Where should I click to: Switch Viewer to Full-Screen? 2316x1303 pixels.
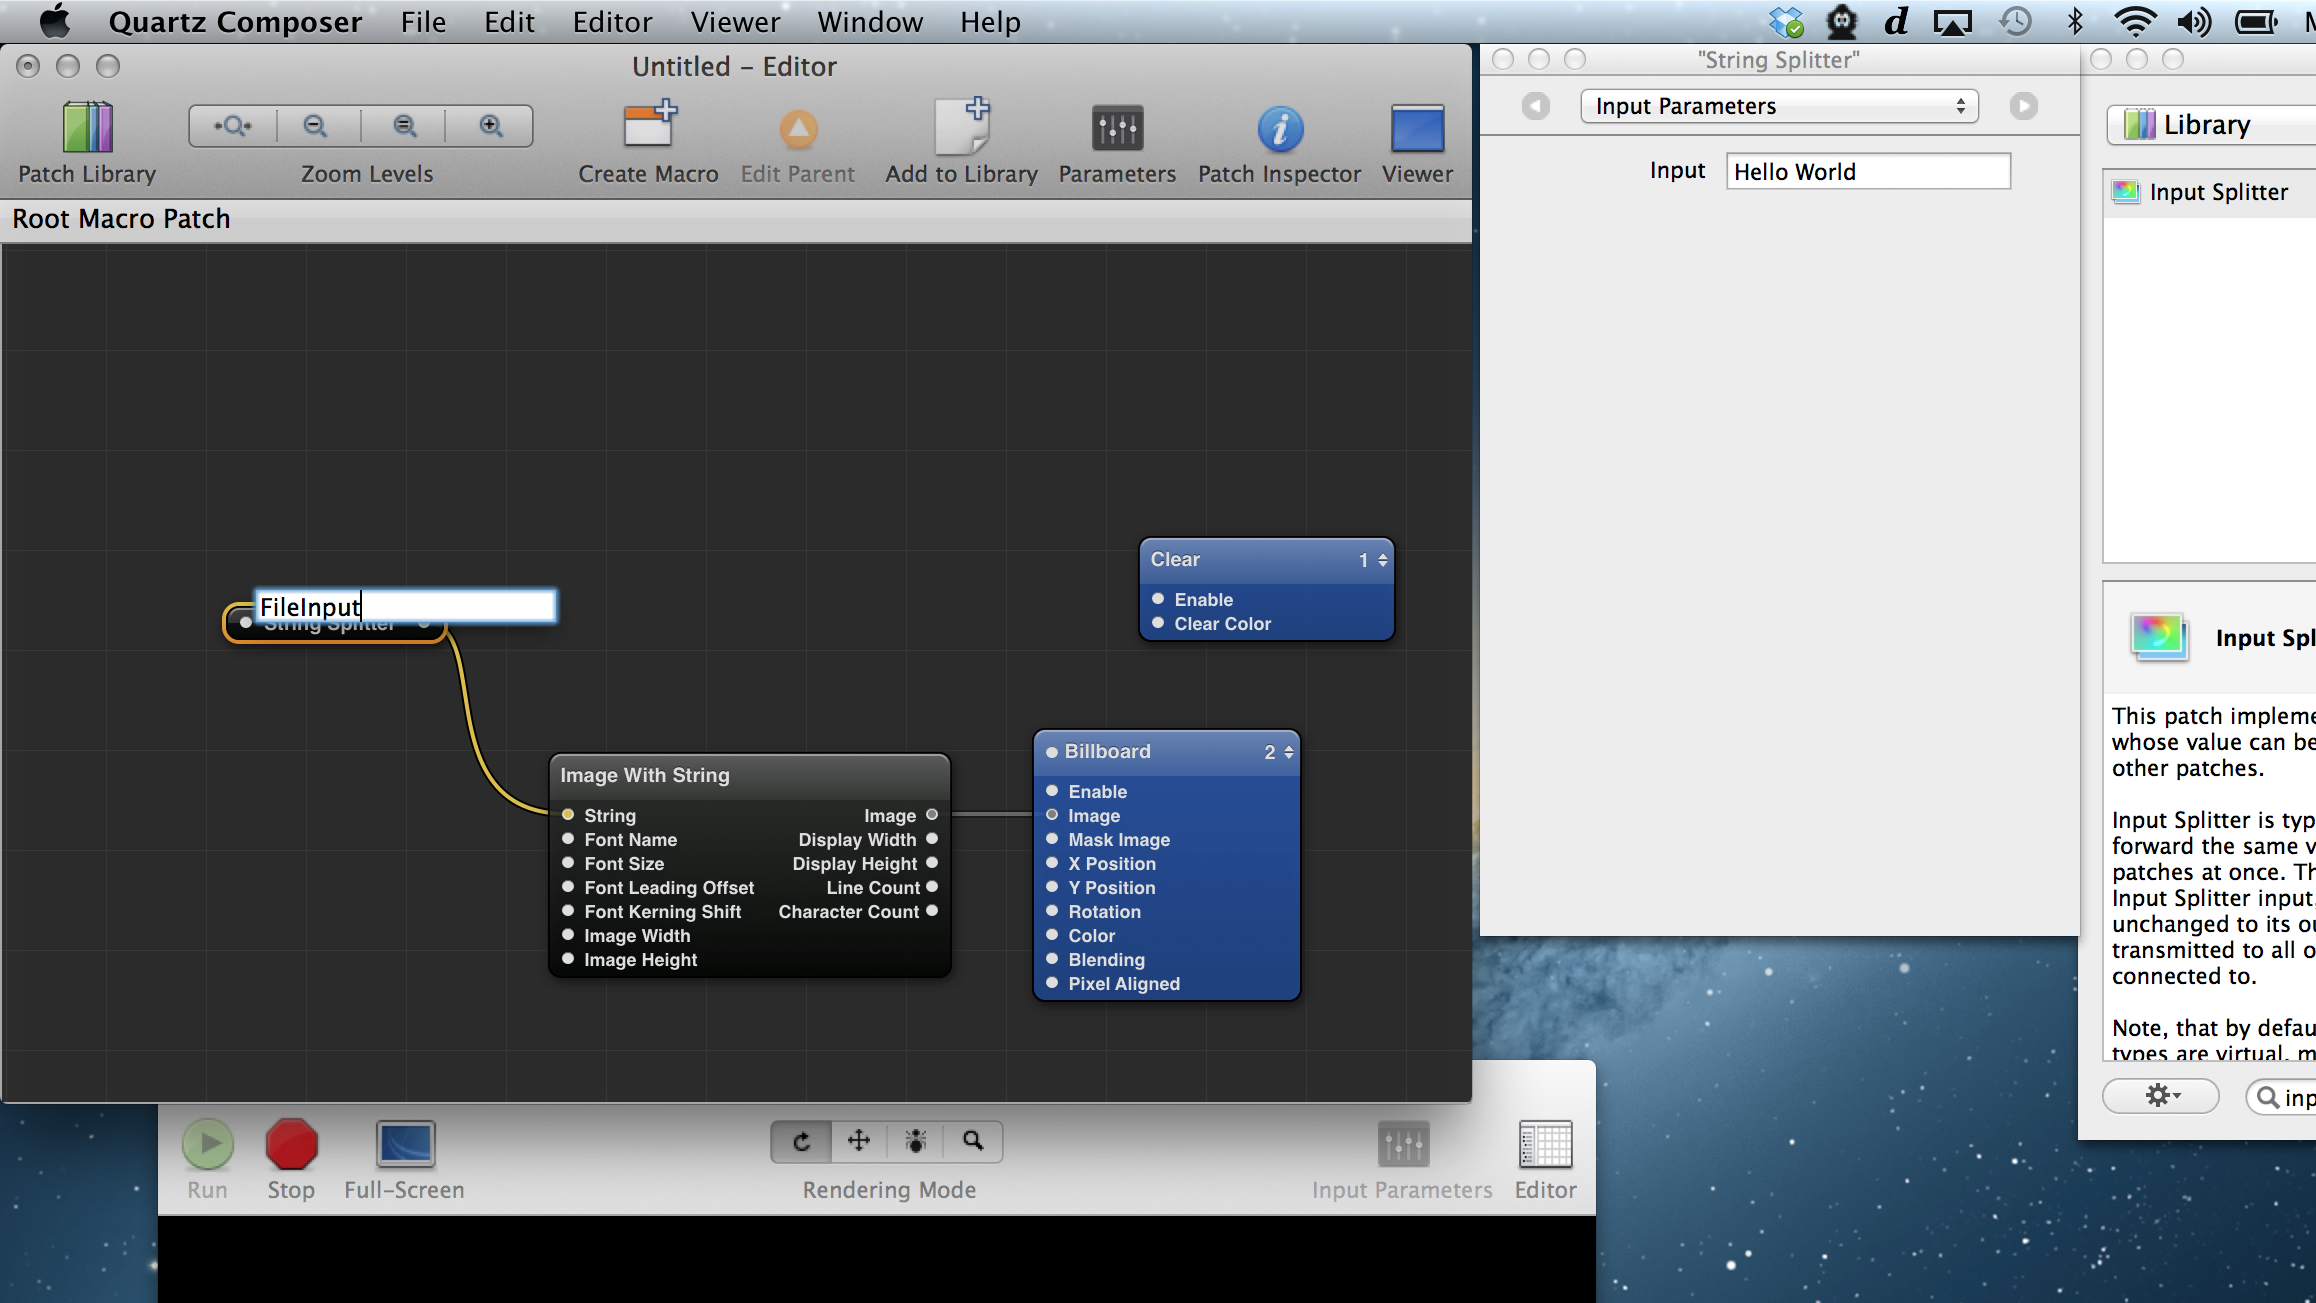[x=405, y=1144]
